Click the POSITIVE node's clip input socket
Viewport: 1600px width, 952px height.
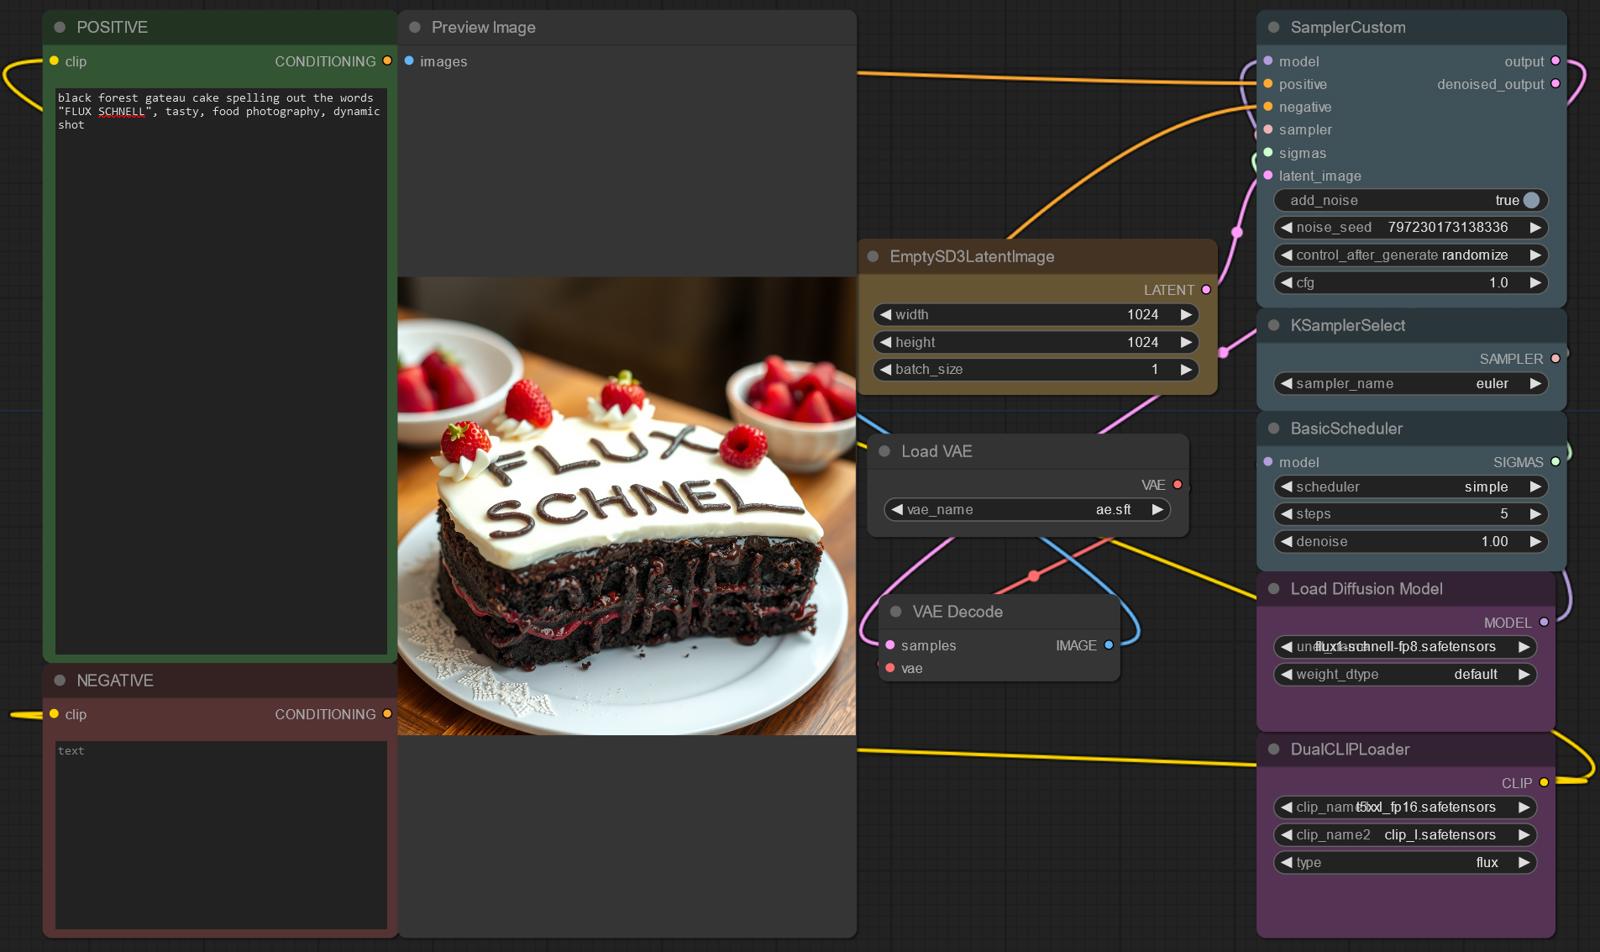(x=54, y=61)
